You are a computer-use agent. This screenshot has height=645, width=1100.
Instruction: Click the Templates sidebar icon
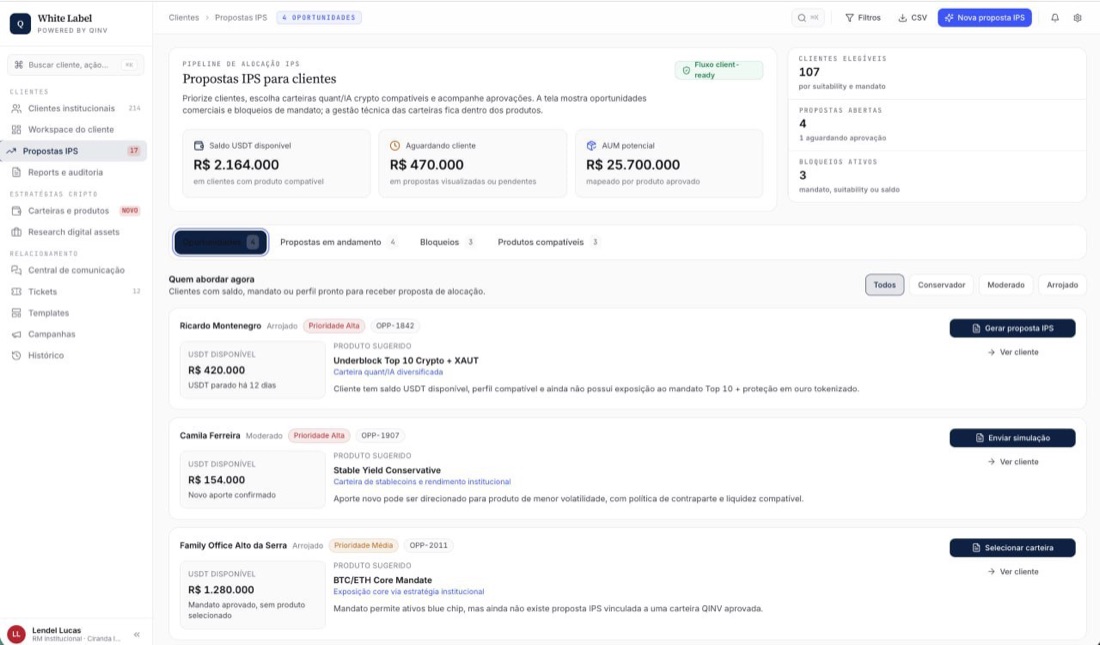(16, 313)
